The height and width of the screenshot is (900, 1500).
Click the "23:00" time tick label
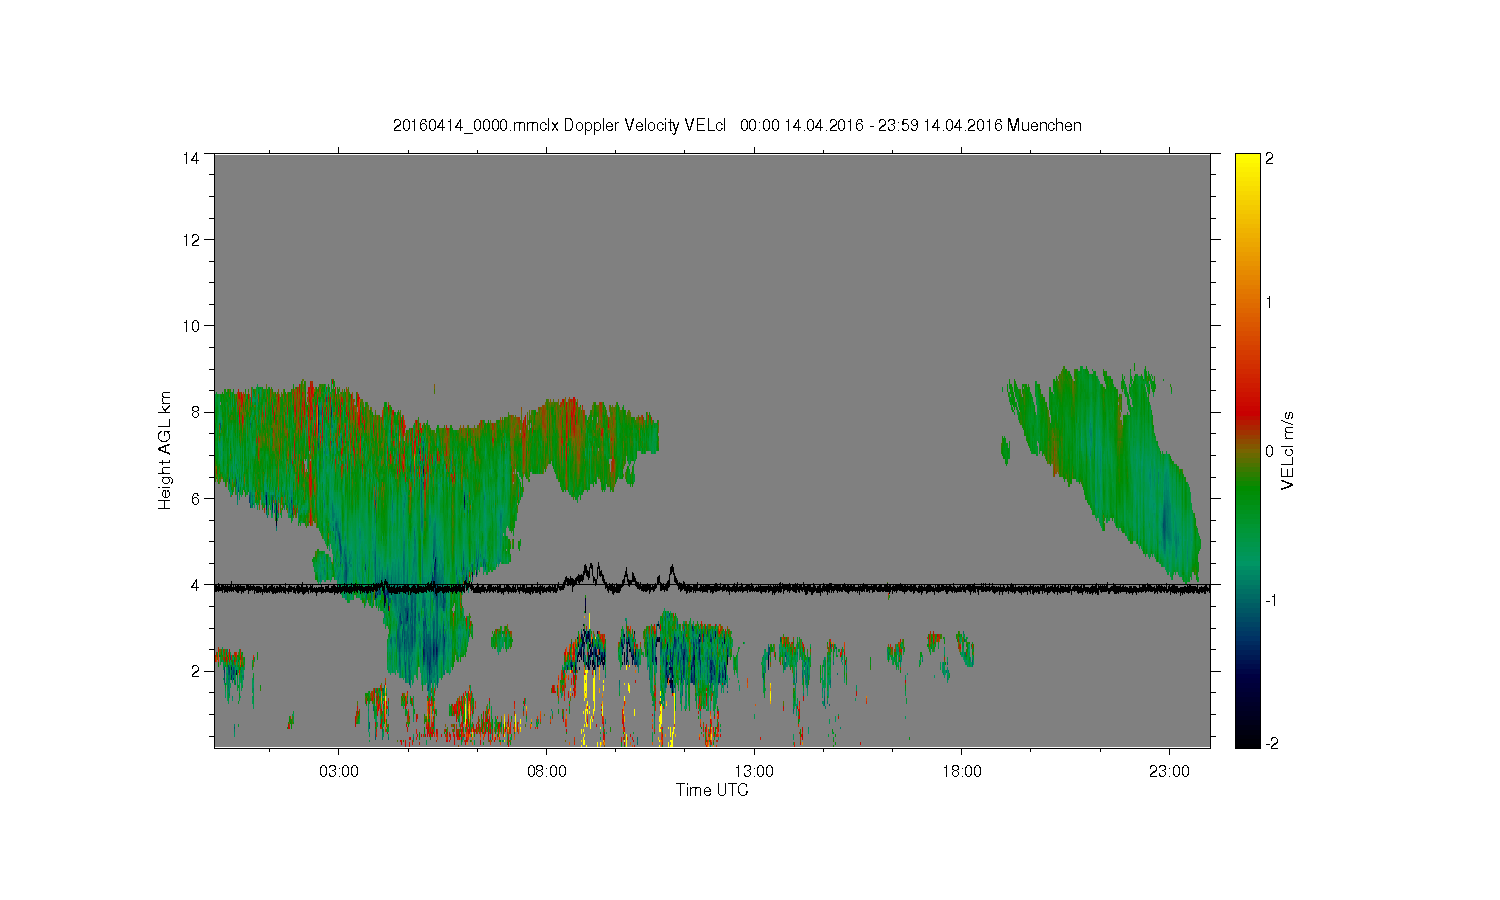[x=1169, y=772]
